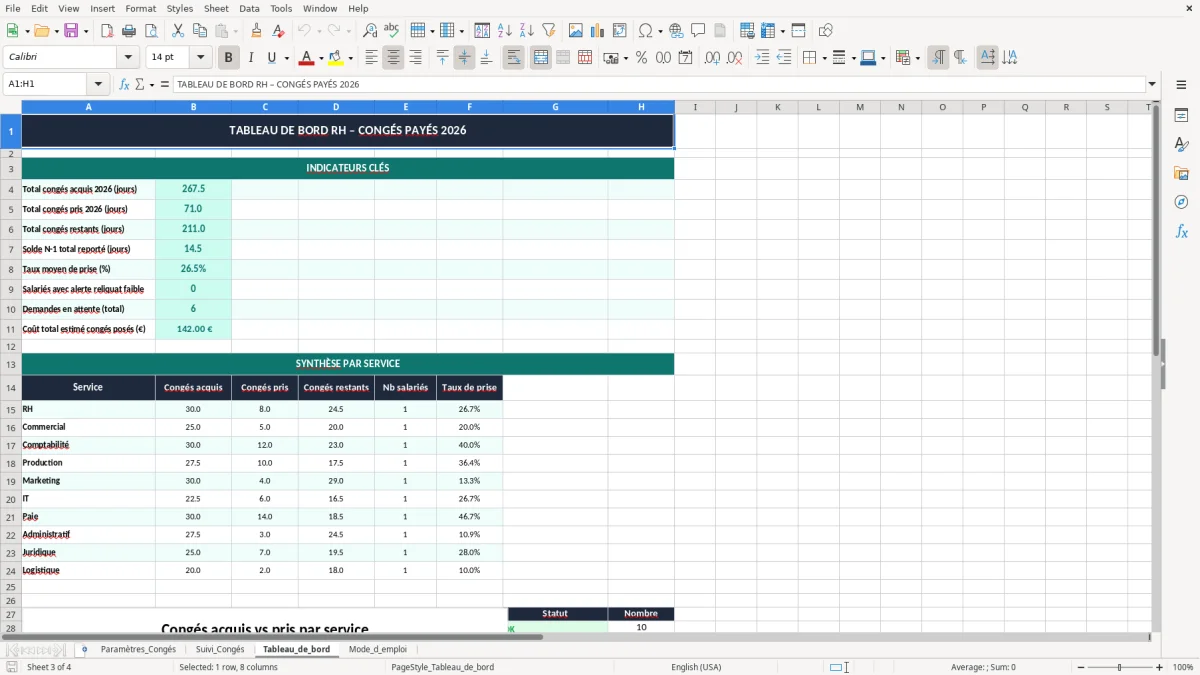Open the Draw Functions shapes icon
1200x675 pixels.
tap(825, 31)
